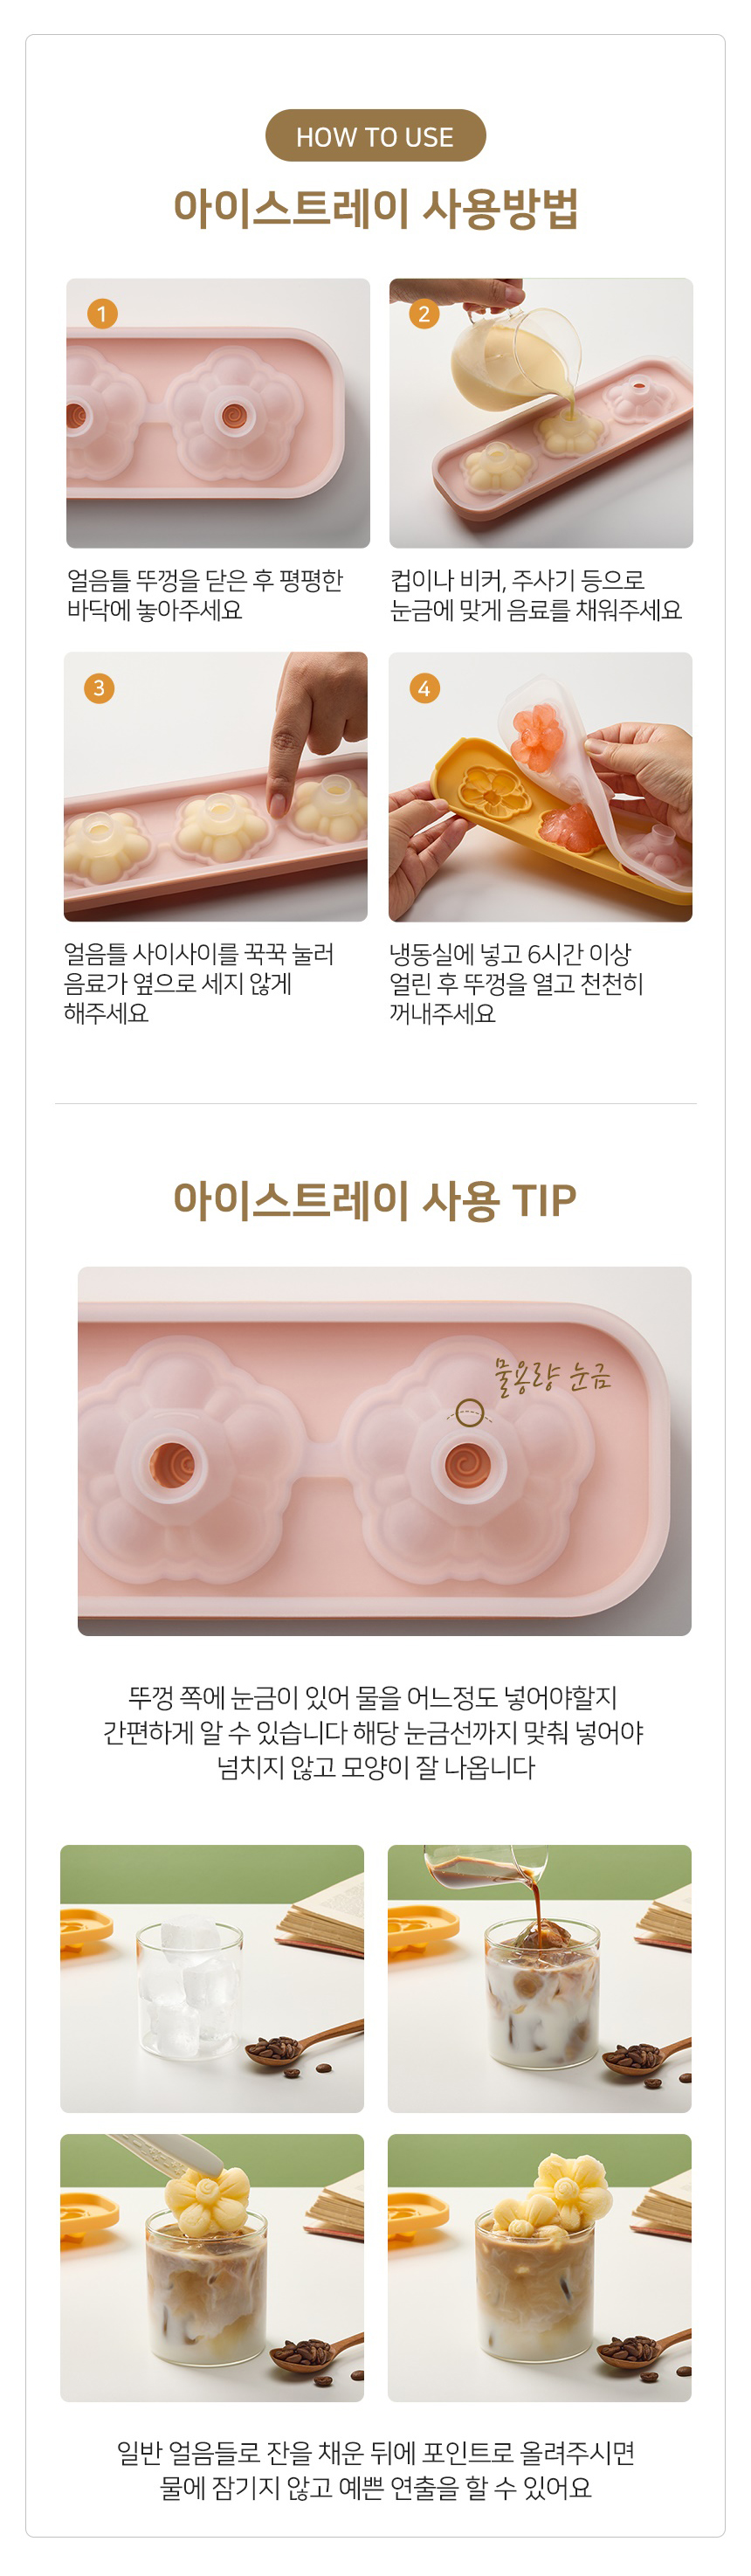This screenshot has width=751, height=2576.
Task: Click the orange step 1 number badge
Action: pyautogui.click(x=102, y=314)
